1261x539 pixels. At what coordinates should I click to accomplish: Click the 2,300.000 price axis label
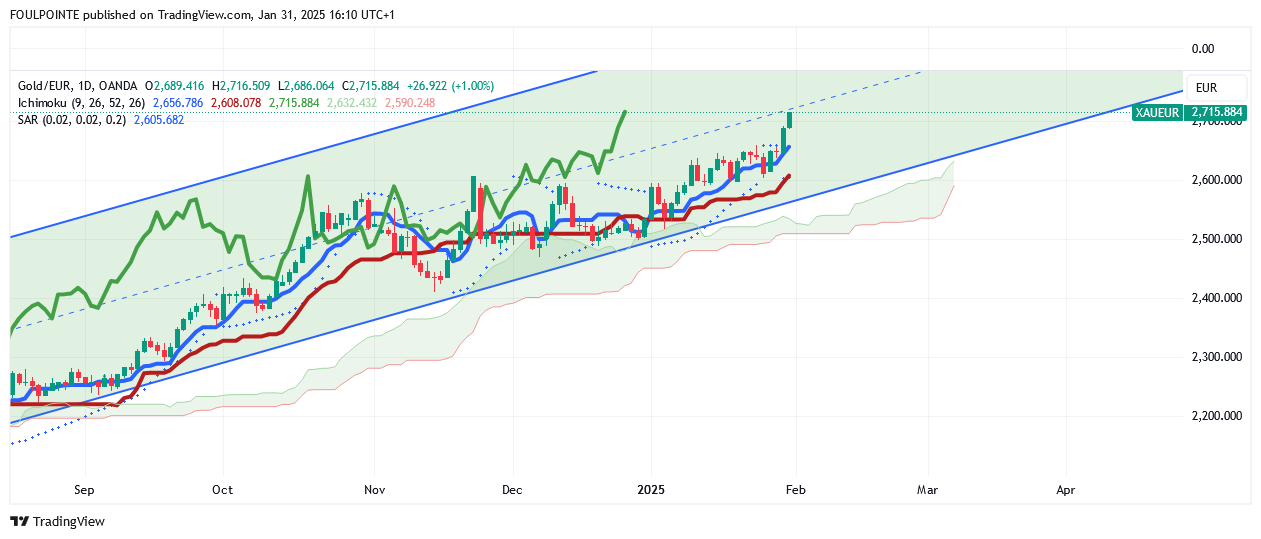coord(1216,357)
